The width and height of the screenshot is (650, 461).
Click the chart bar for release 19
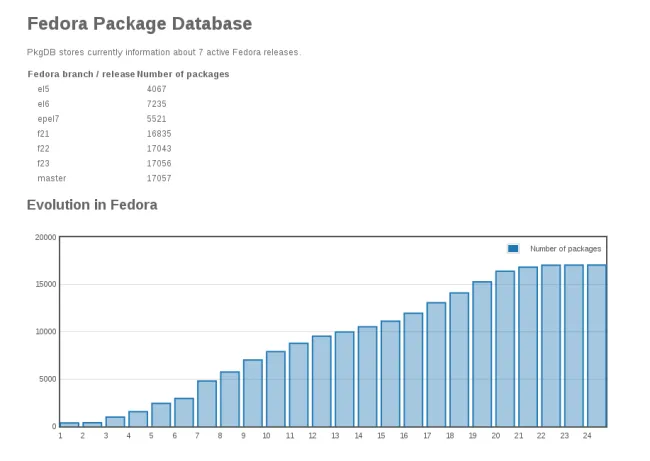click(482, 354)
